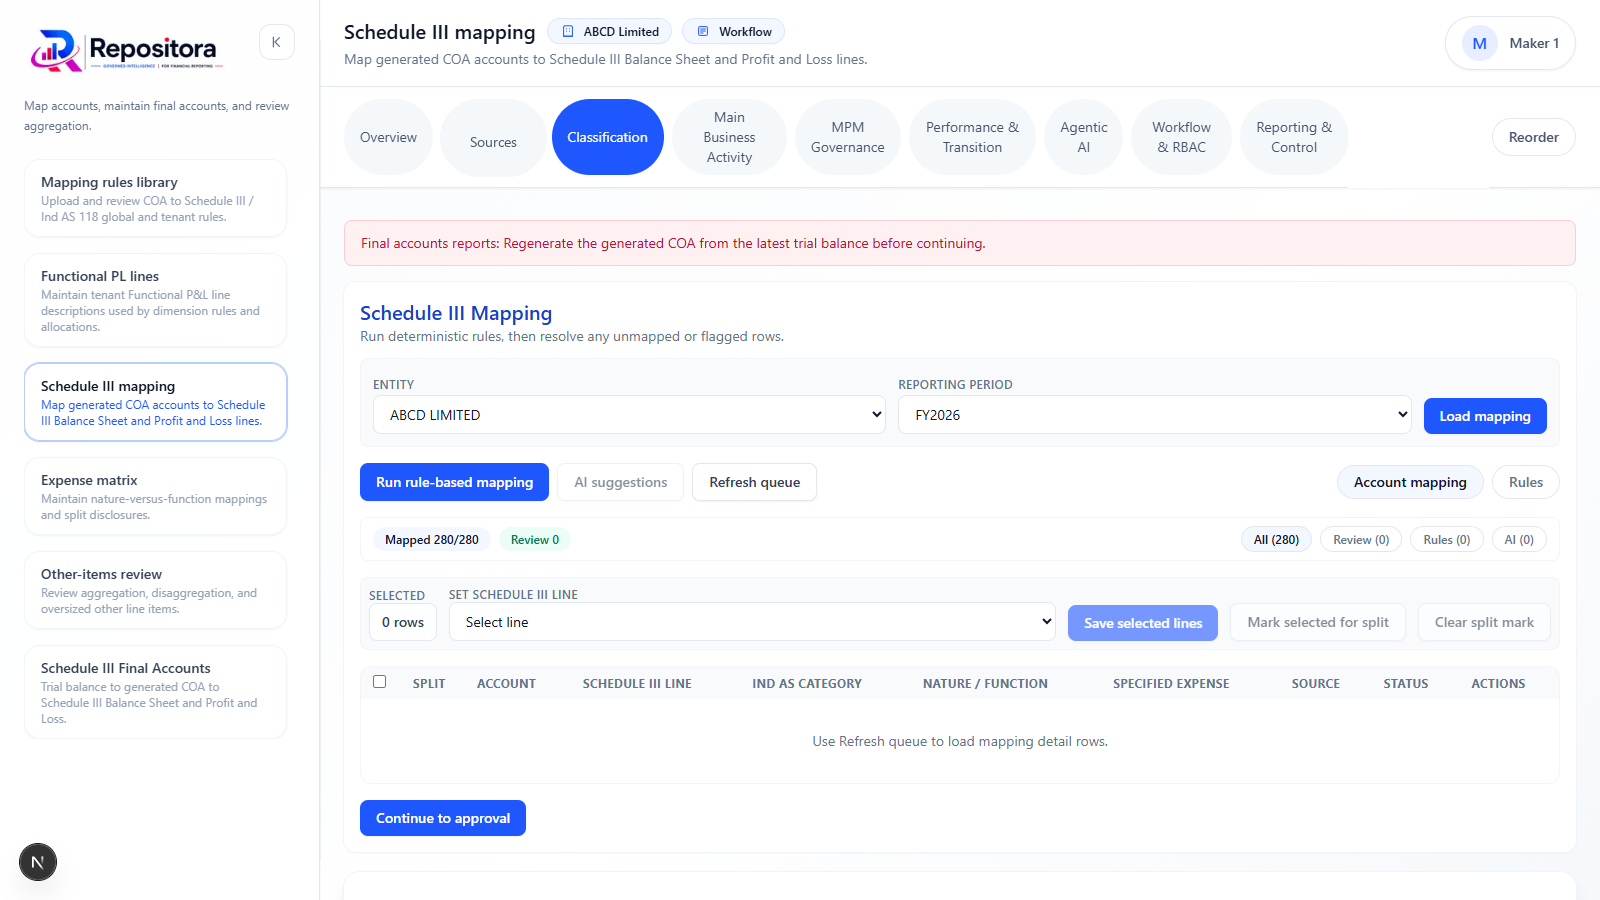Click Clear split mark button
This screenshot has height=900, width=1600.
(x=1484, y=622)
